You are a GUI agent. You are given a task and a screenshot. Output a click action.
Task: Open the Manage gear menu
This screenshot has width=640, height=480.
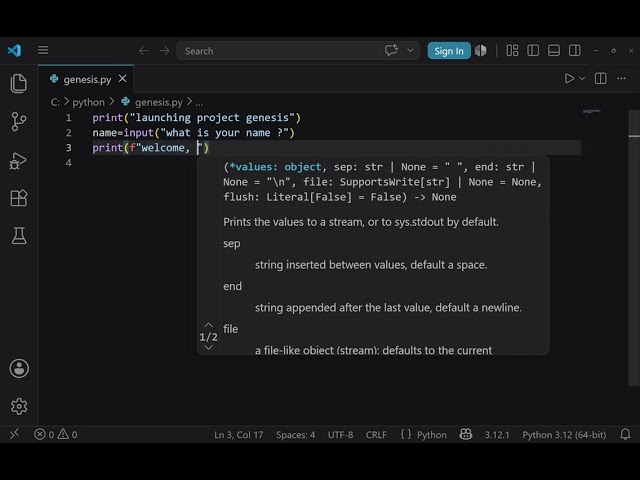[19, 406]
